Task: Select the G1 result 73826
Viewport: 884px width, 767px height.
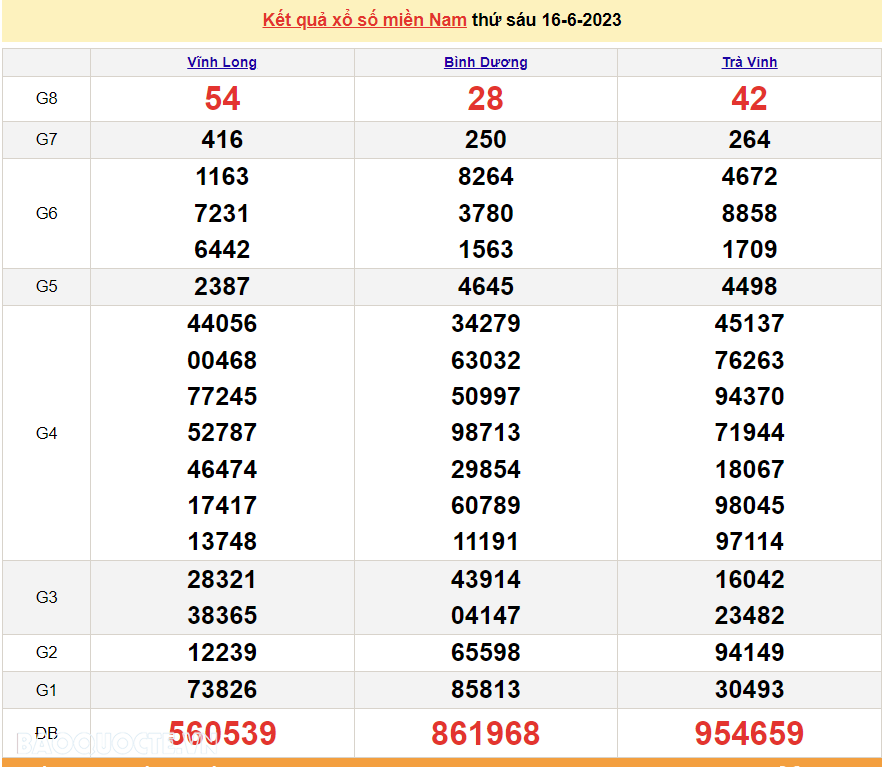Action: [x=222, y=690]
